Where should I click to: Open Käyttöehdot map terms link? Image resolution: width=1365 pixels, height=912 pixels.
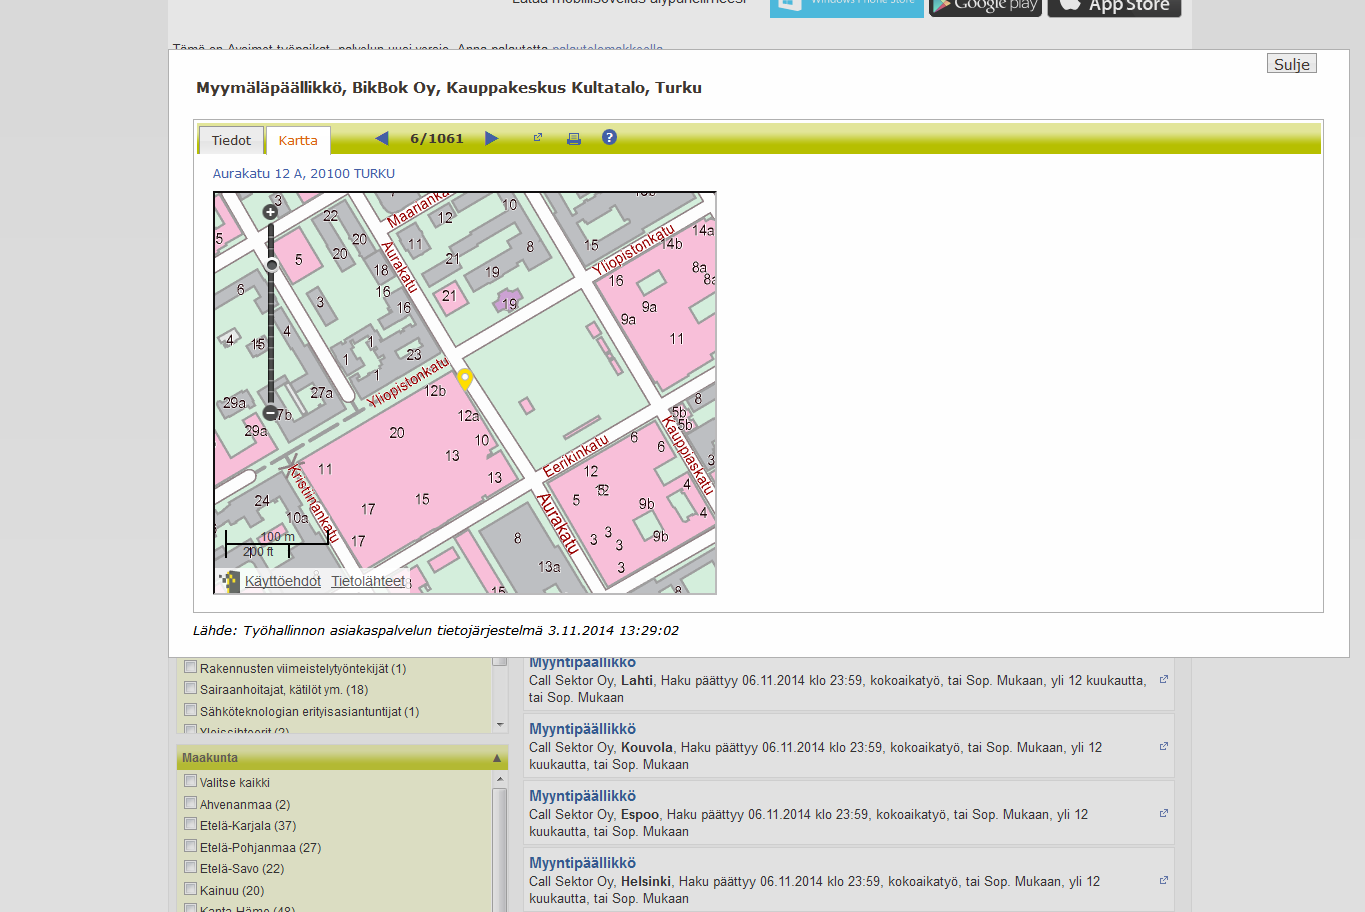coord(283,581)
